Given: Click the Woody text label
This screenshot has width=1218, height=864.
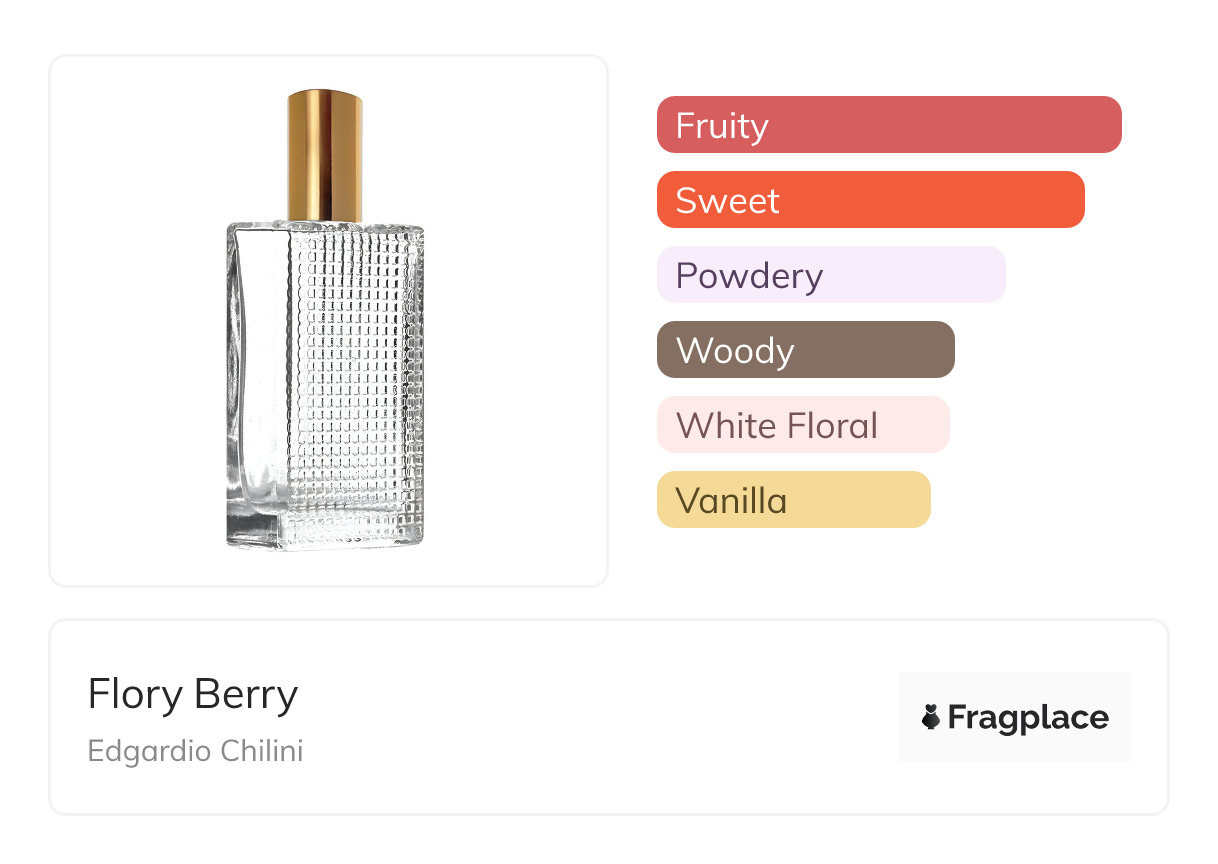Looking at the screenshot, I should 735,350.
